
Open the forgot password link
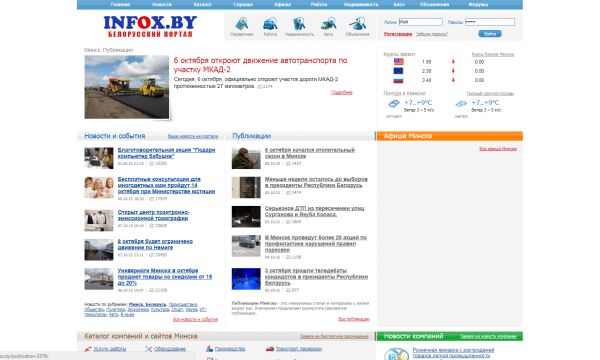[x=432, y=34]
